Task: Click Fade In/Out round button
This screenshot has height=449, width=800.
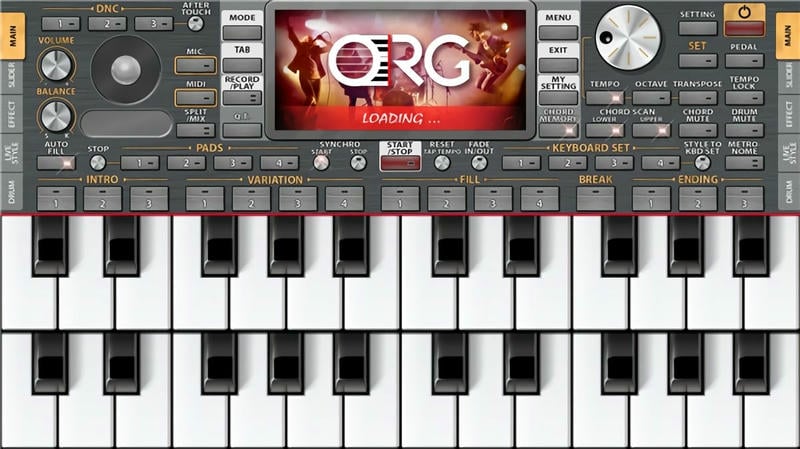Action: 479,163
